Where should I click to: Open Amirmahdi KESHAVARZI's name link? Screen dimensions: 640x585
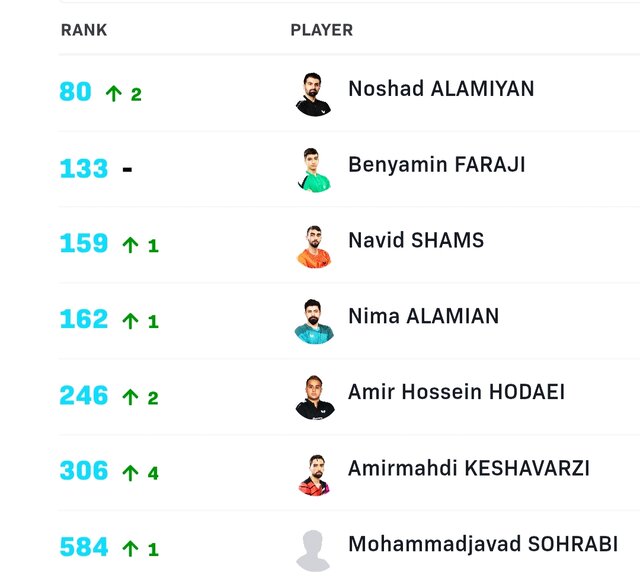click(469, 468)
